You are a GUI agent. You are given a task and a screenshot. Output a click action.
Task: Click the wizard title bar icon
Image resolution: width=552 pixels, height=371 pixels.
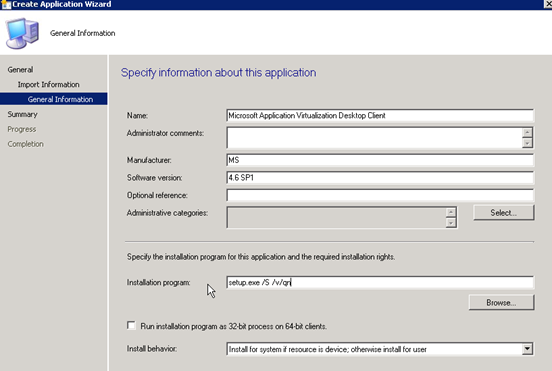(x=6, y=4)
